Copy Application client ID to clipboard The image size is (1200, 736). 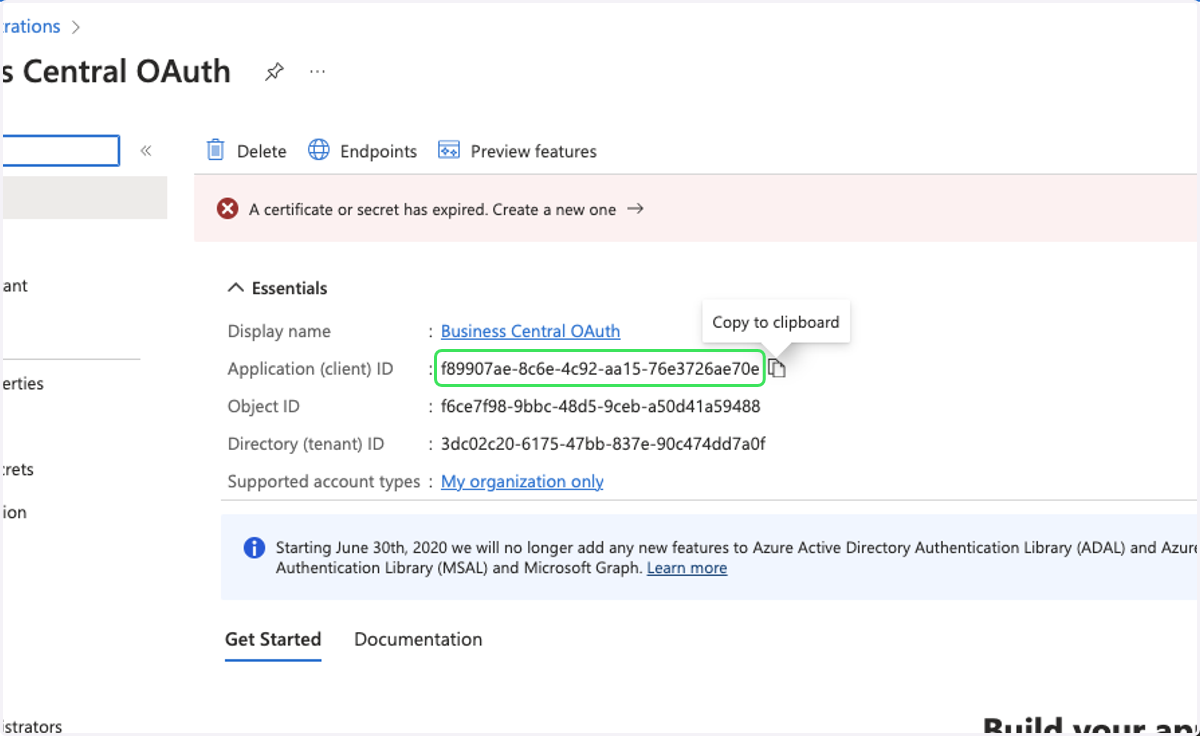777,369
